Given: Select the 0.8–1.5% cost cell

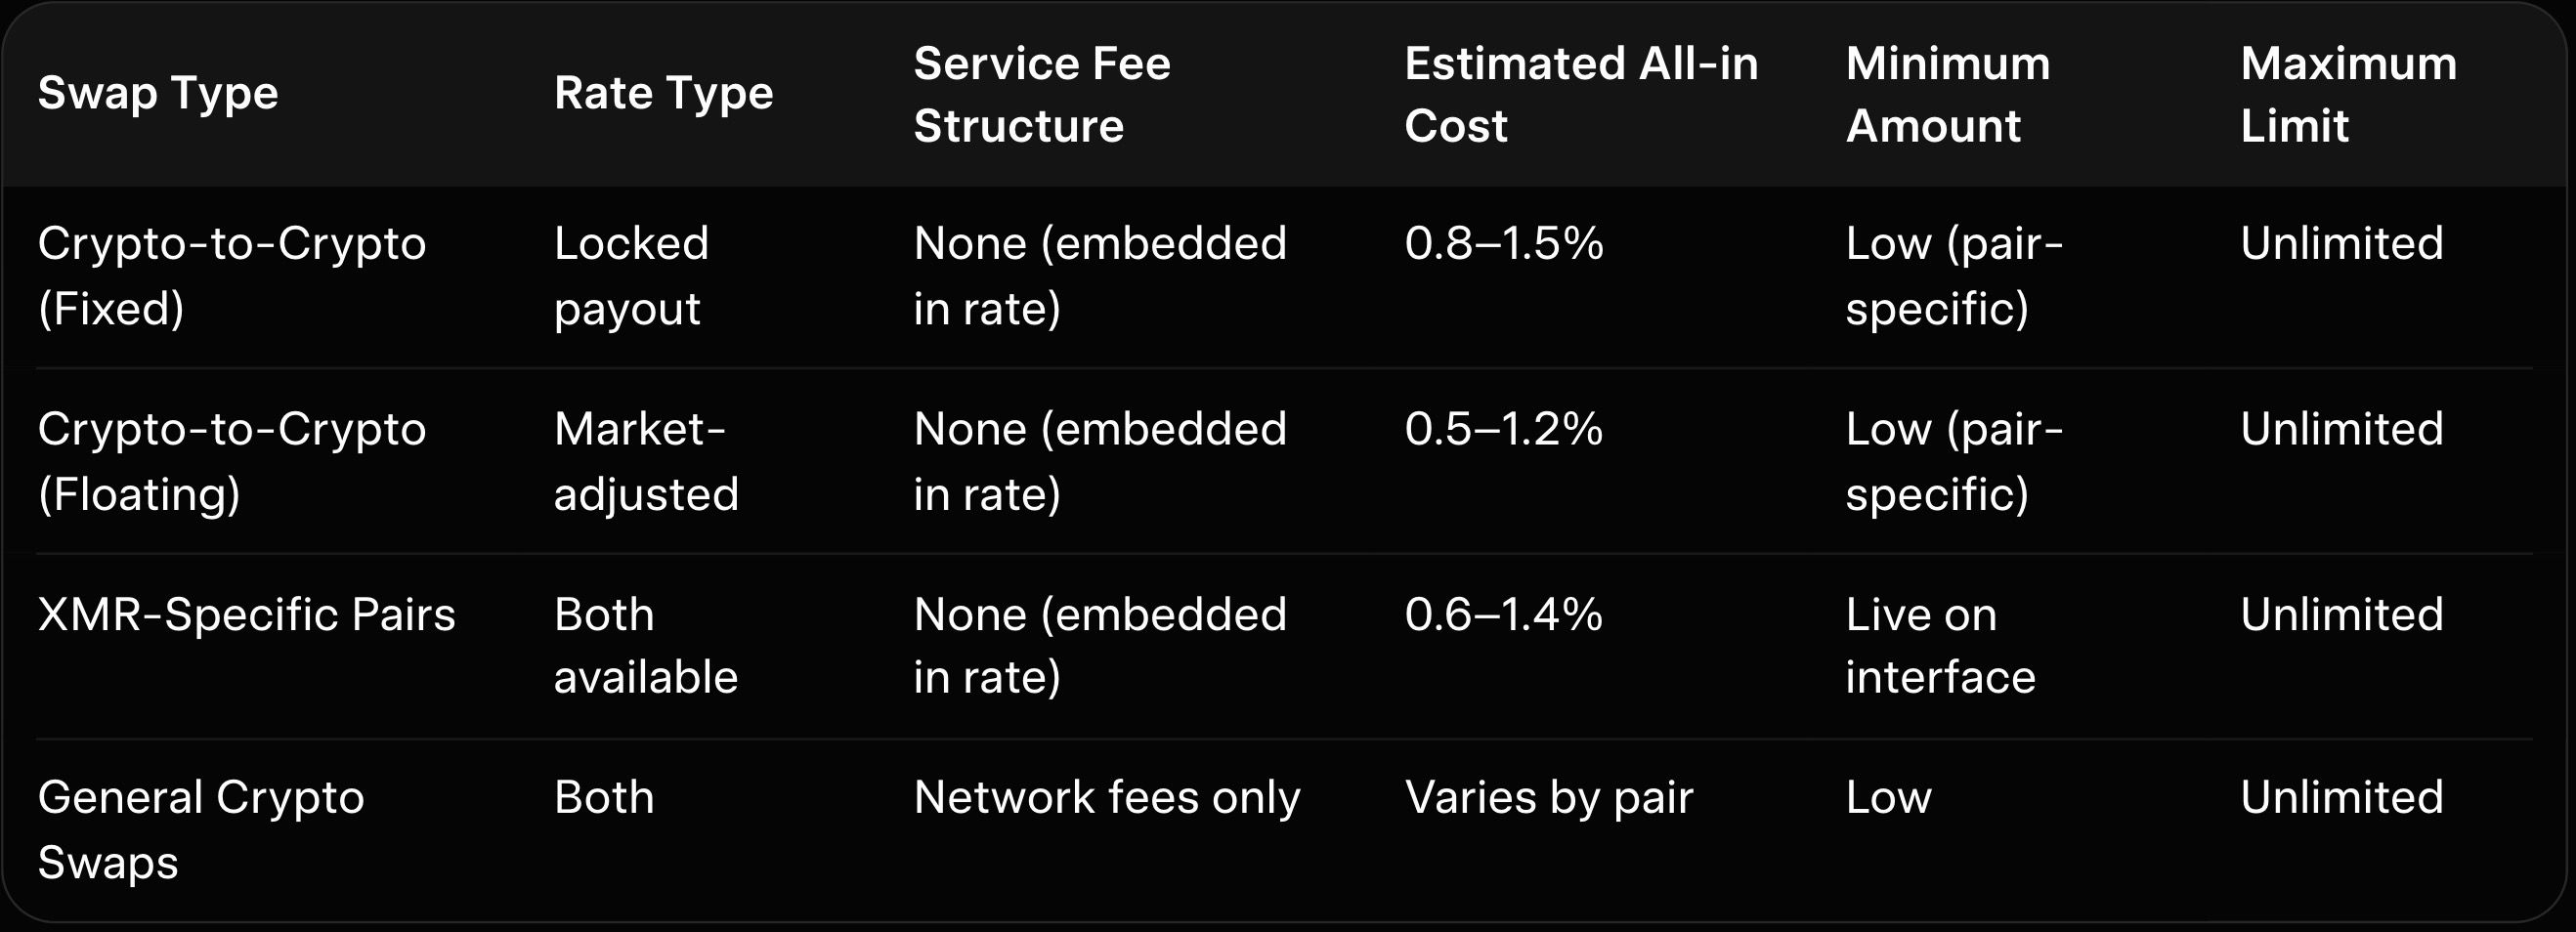Looking at the screenshot, I should click(x=1503, y=244).
